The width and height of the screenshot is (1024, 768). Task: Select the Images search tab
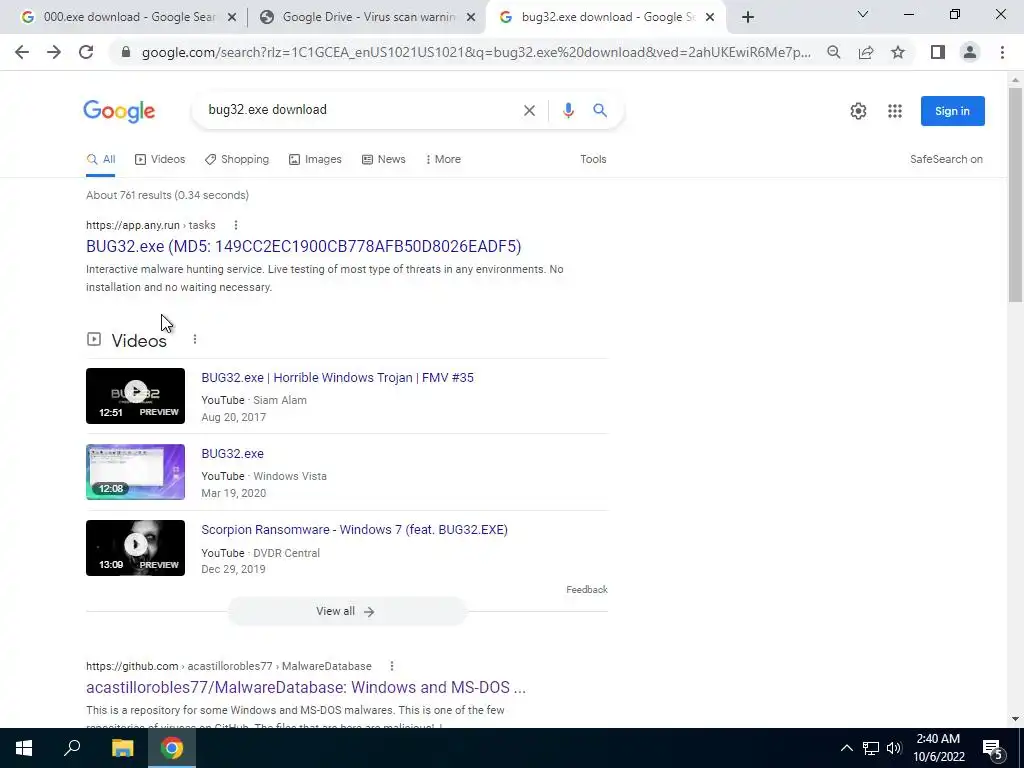[315, 159]
